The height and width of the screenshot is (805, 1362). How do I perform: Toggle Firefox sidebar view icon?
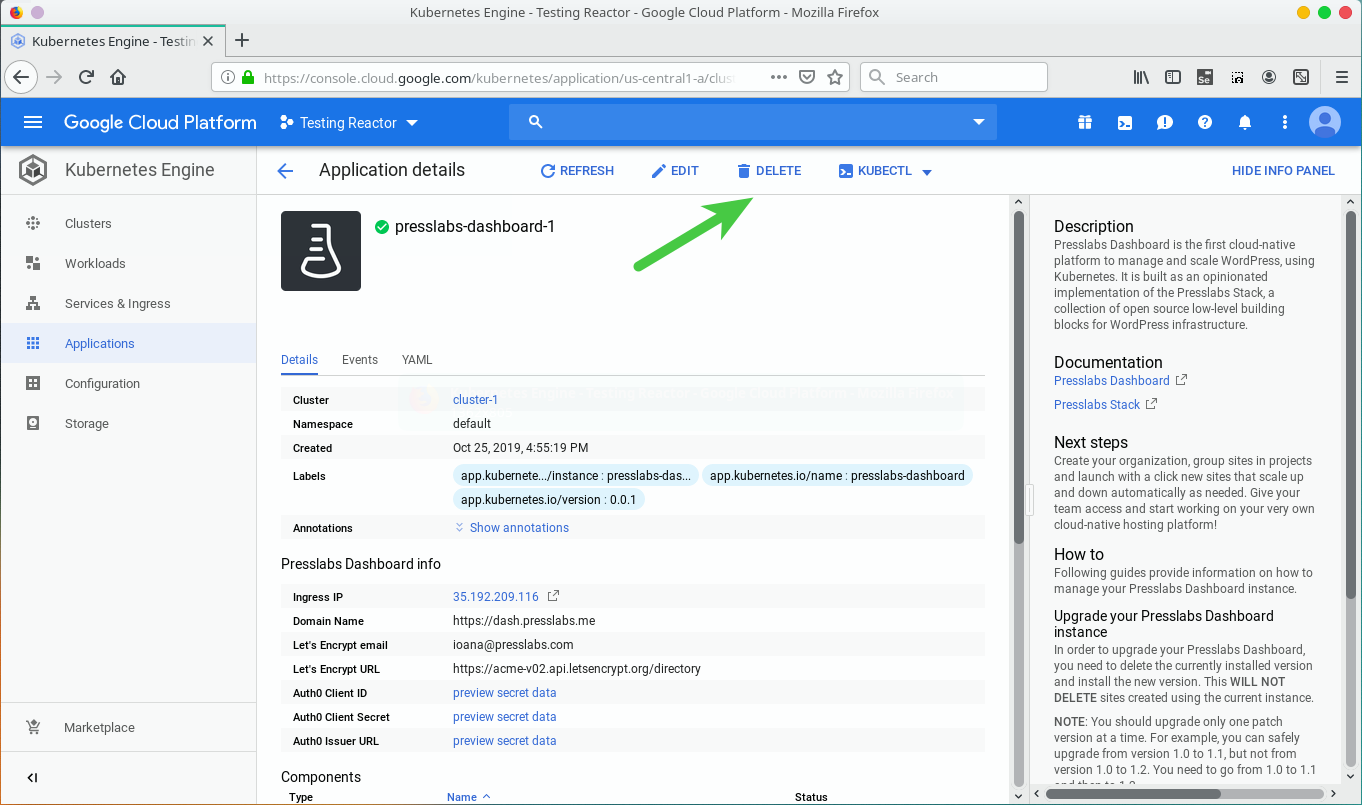[1173, 77]
